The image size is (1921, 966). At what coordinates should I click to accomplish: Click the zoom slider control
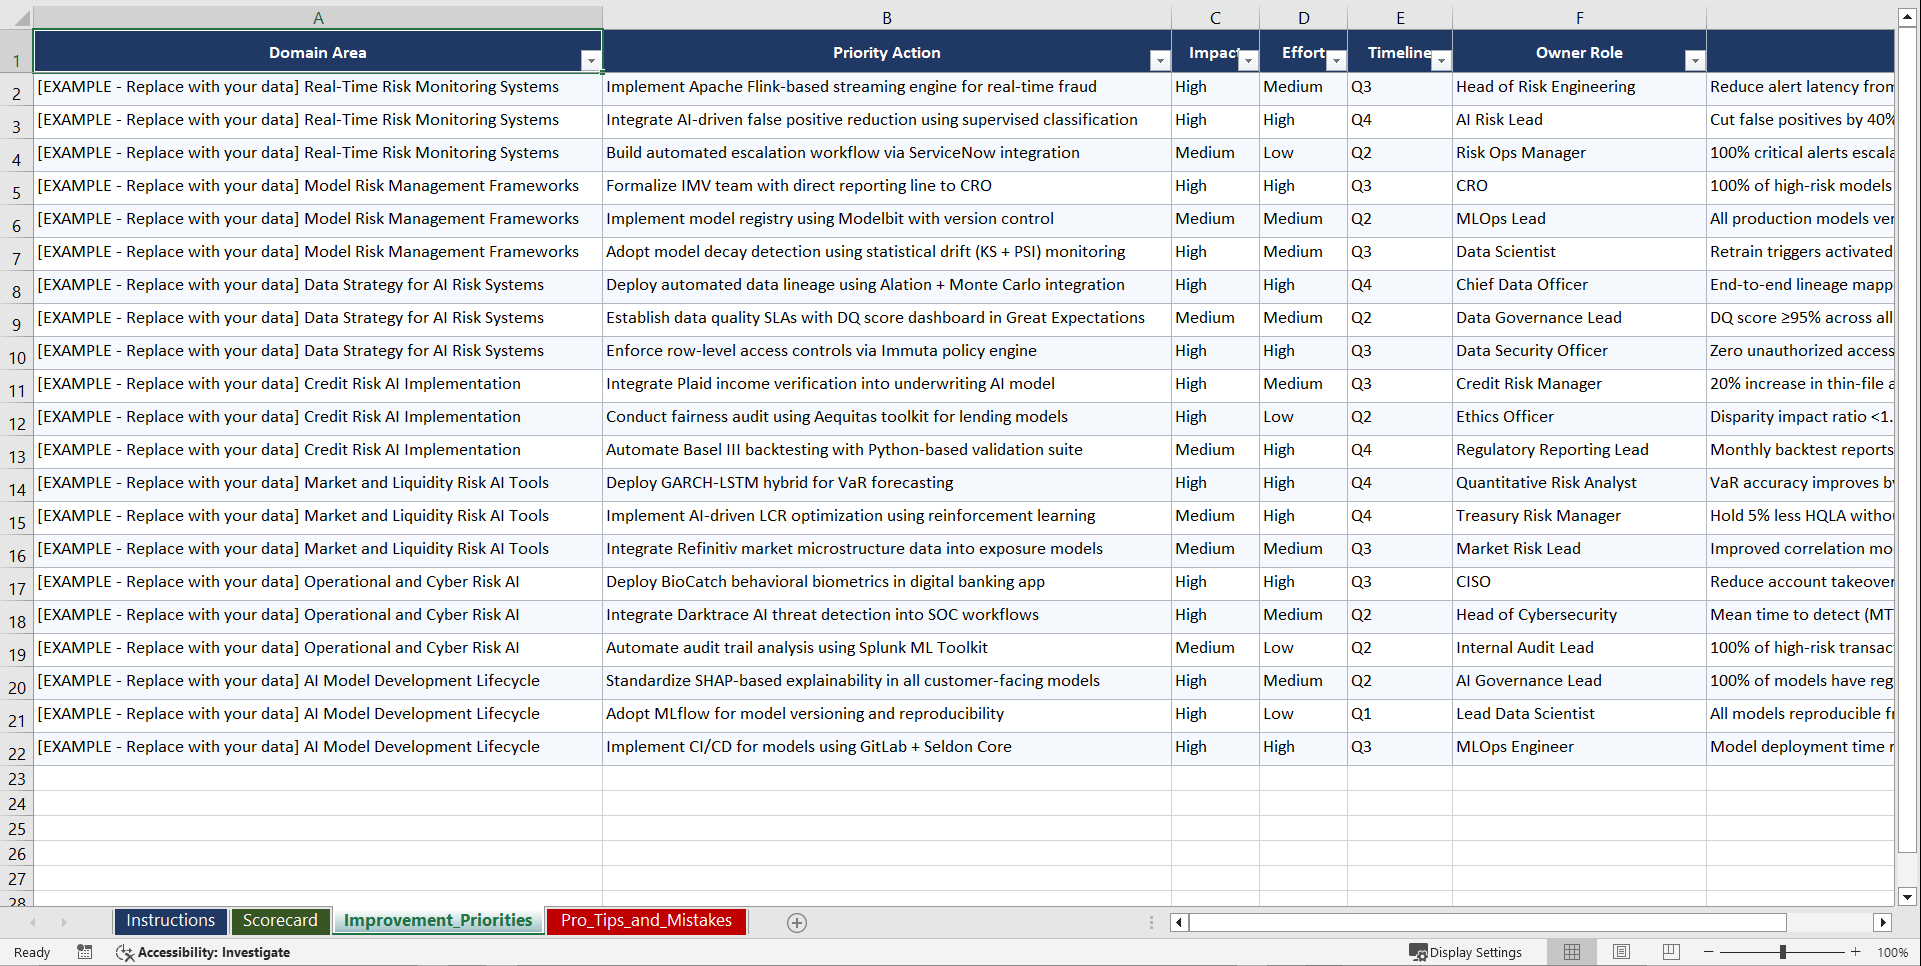click(x=1783, y=951)
